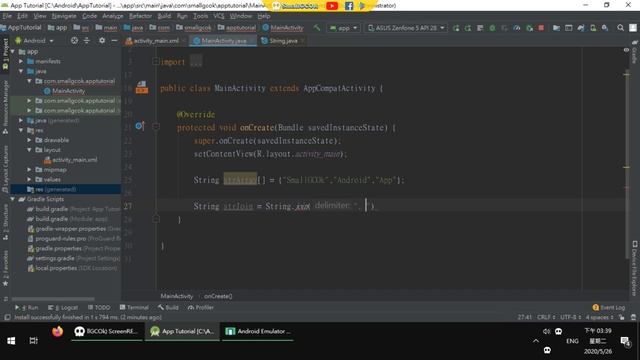Open the VCS menu

click(x=219, y=16)
